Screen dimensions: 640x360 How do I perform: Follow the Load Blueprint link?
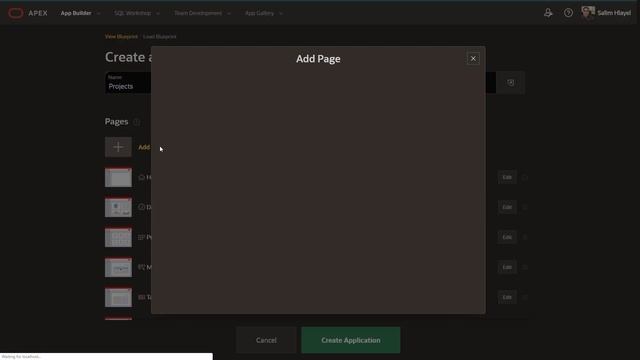pos(160,36)
